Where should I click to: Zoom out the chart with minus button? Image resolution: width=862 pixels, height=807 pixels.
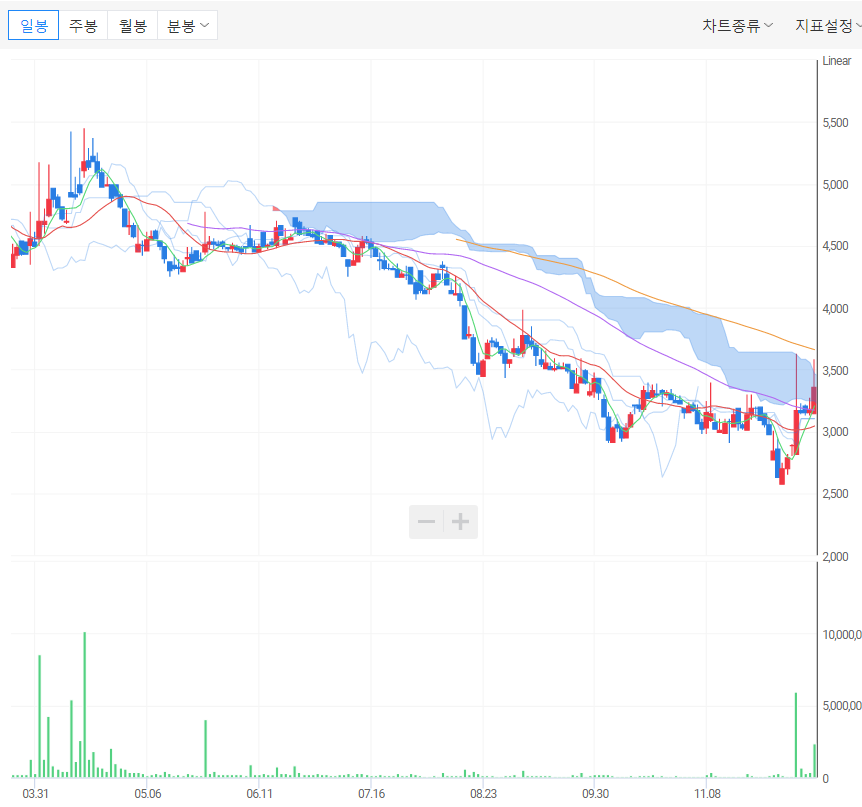pos(427,522)
